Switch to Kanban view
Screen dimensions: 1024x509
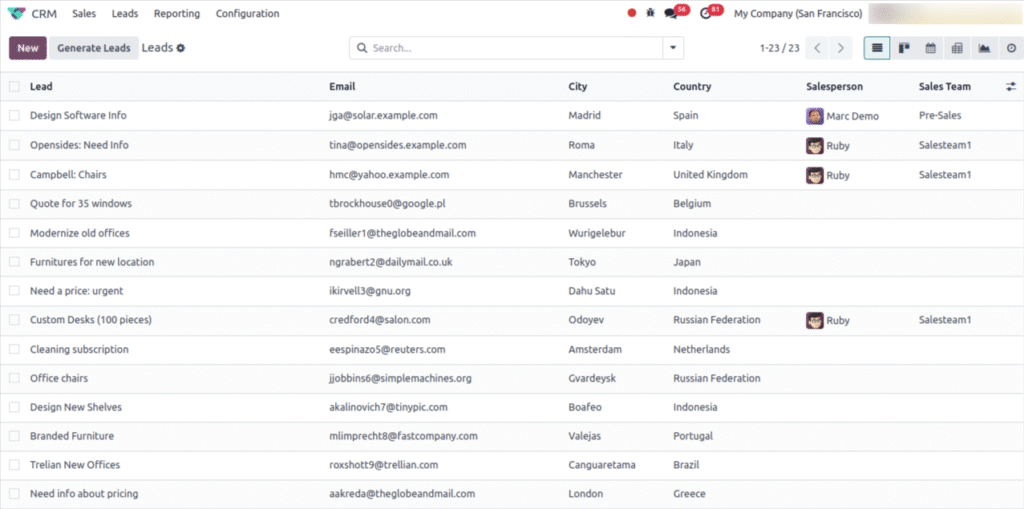click(904, 48)
